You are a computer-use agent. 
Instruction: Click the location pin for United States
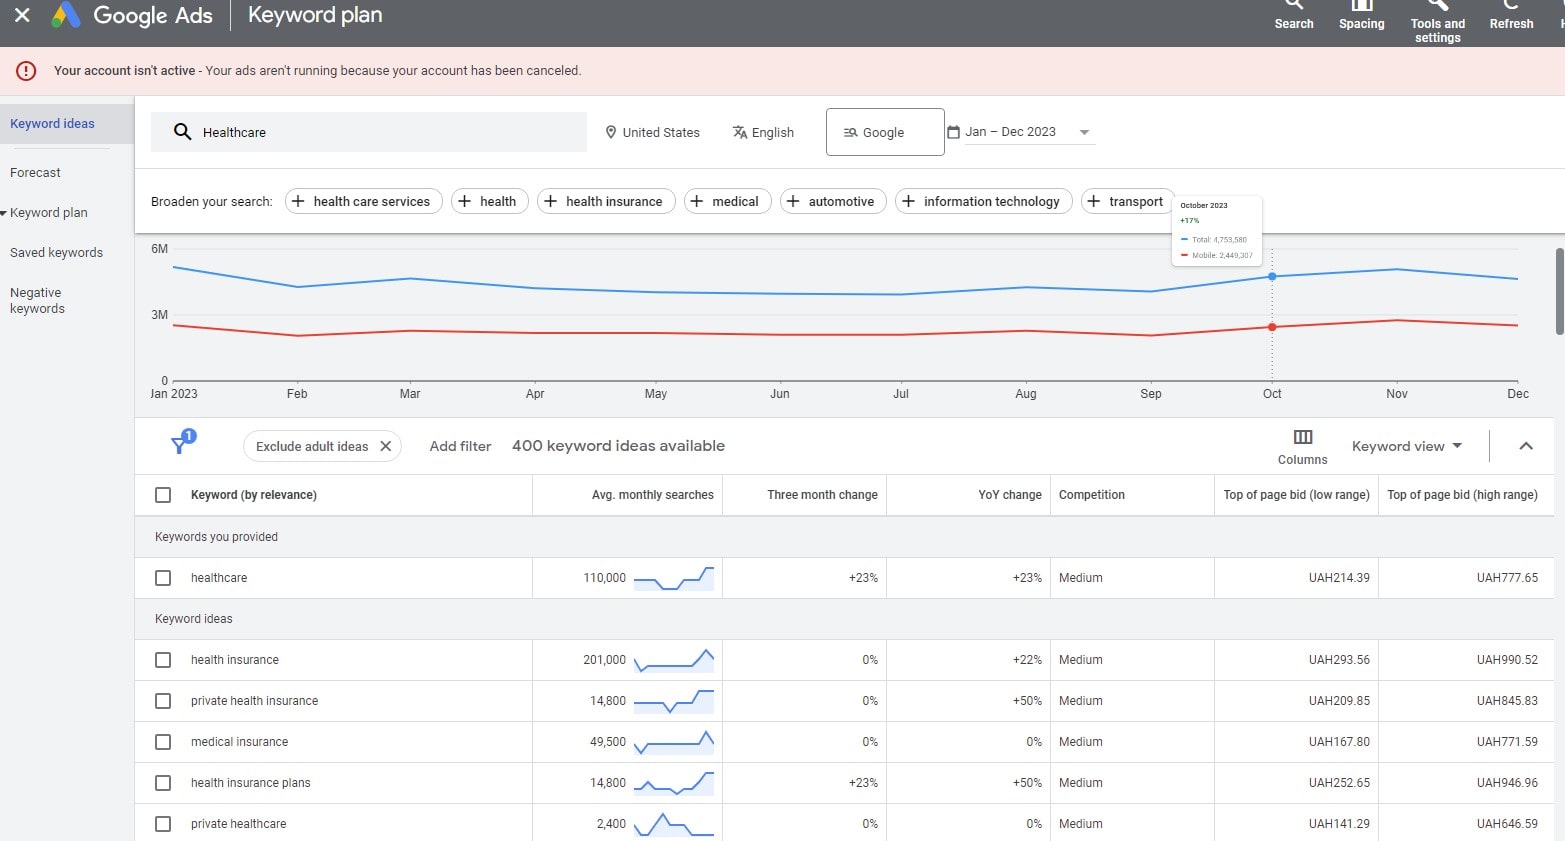coord(611,132)
